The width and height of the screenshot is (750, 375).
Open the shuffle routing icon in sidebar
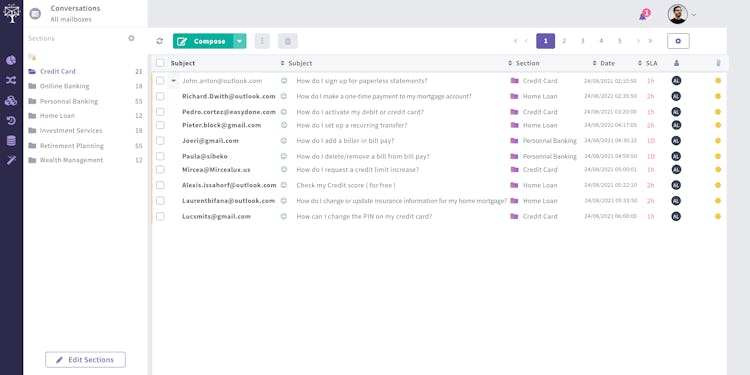[11, 80]
